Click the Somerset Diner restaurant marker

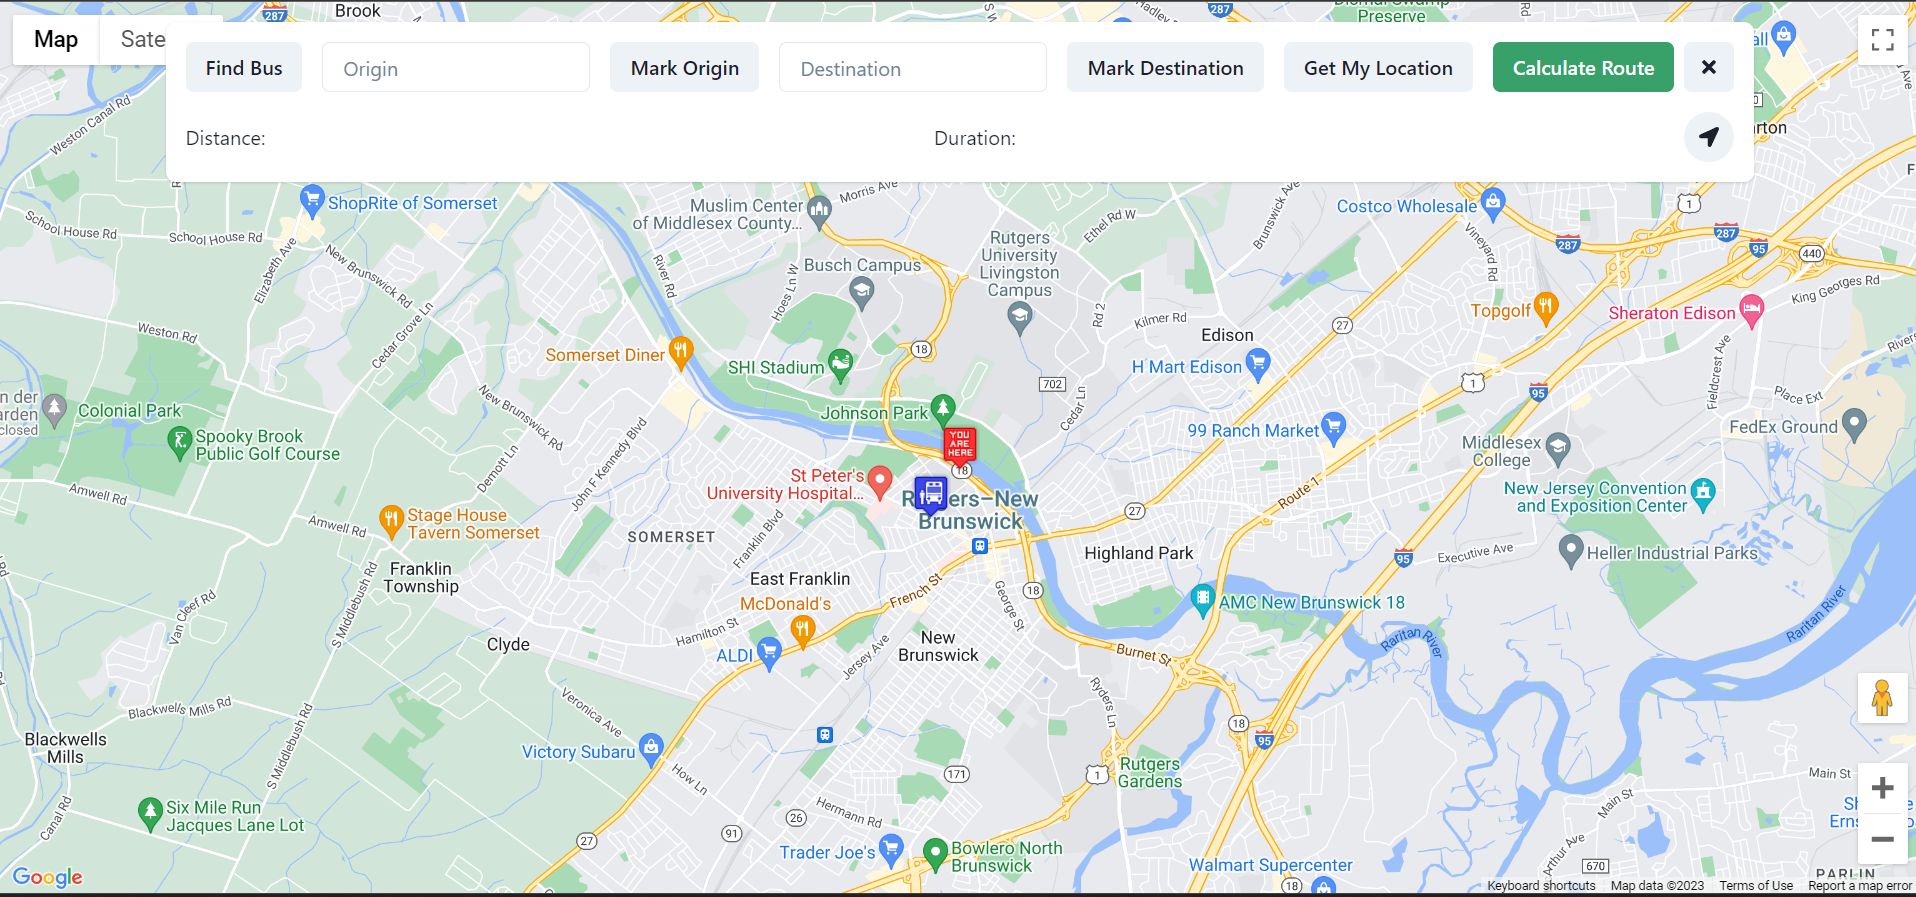point(681,351)
